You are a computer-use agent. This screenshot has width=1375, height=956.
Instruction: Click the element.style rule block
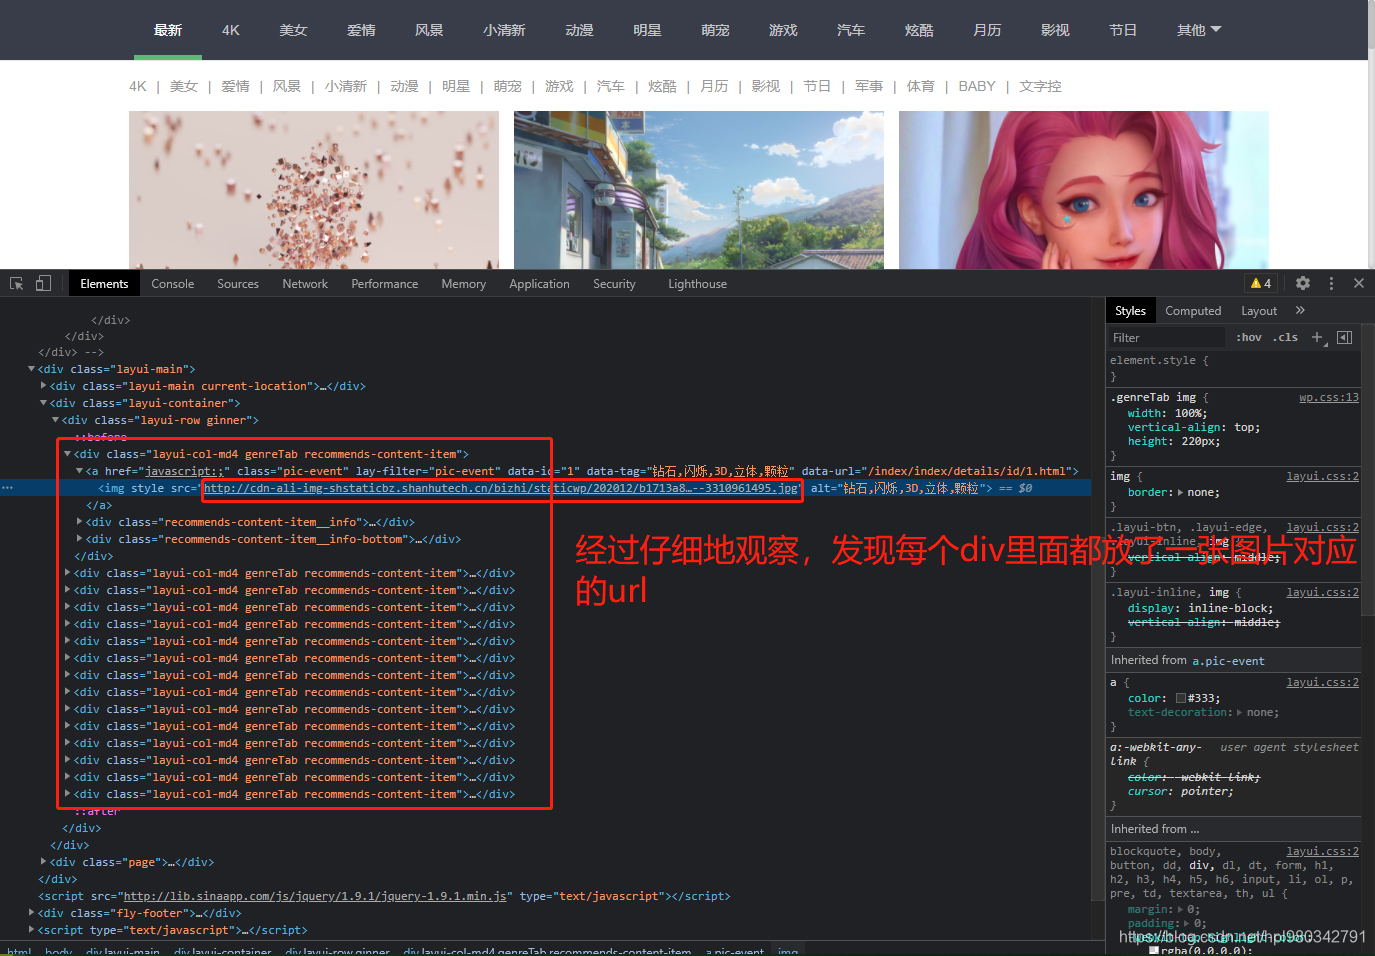point(1234,368)
